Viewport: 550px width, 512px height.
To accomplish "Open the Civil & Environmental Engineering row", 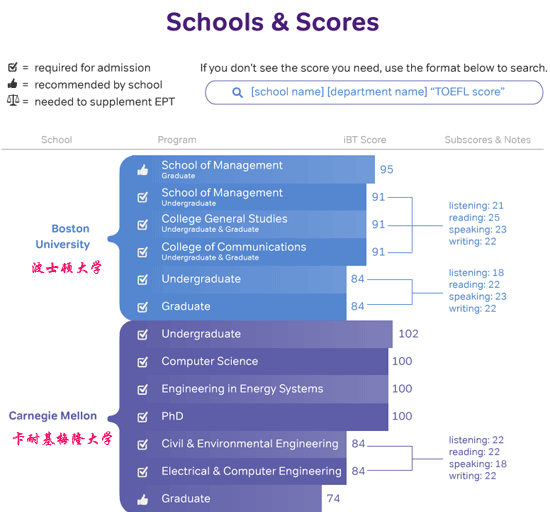I will (x=233, y=444).
